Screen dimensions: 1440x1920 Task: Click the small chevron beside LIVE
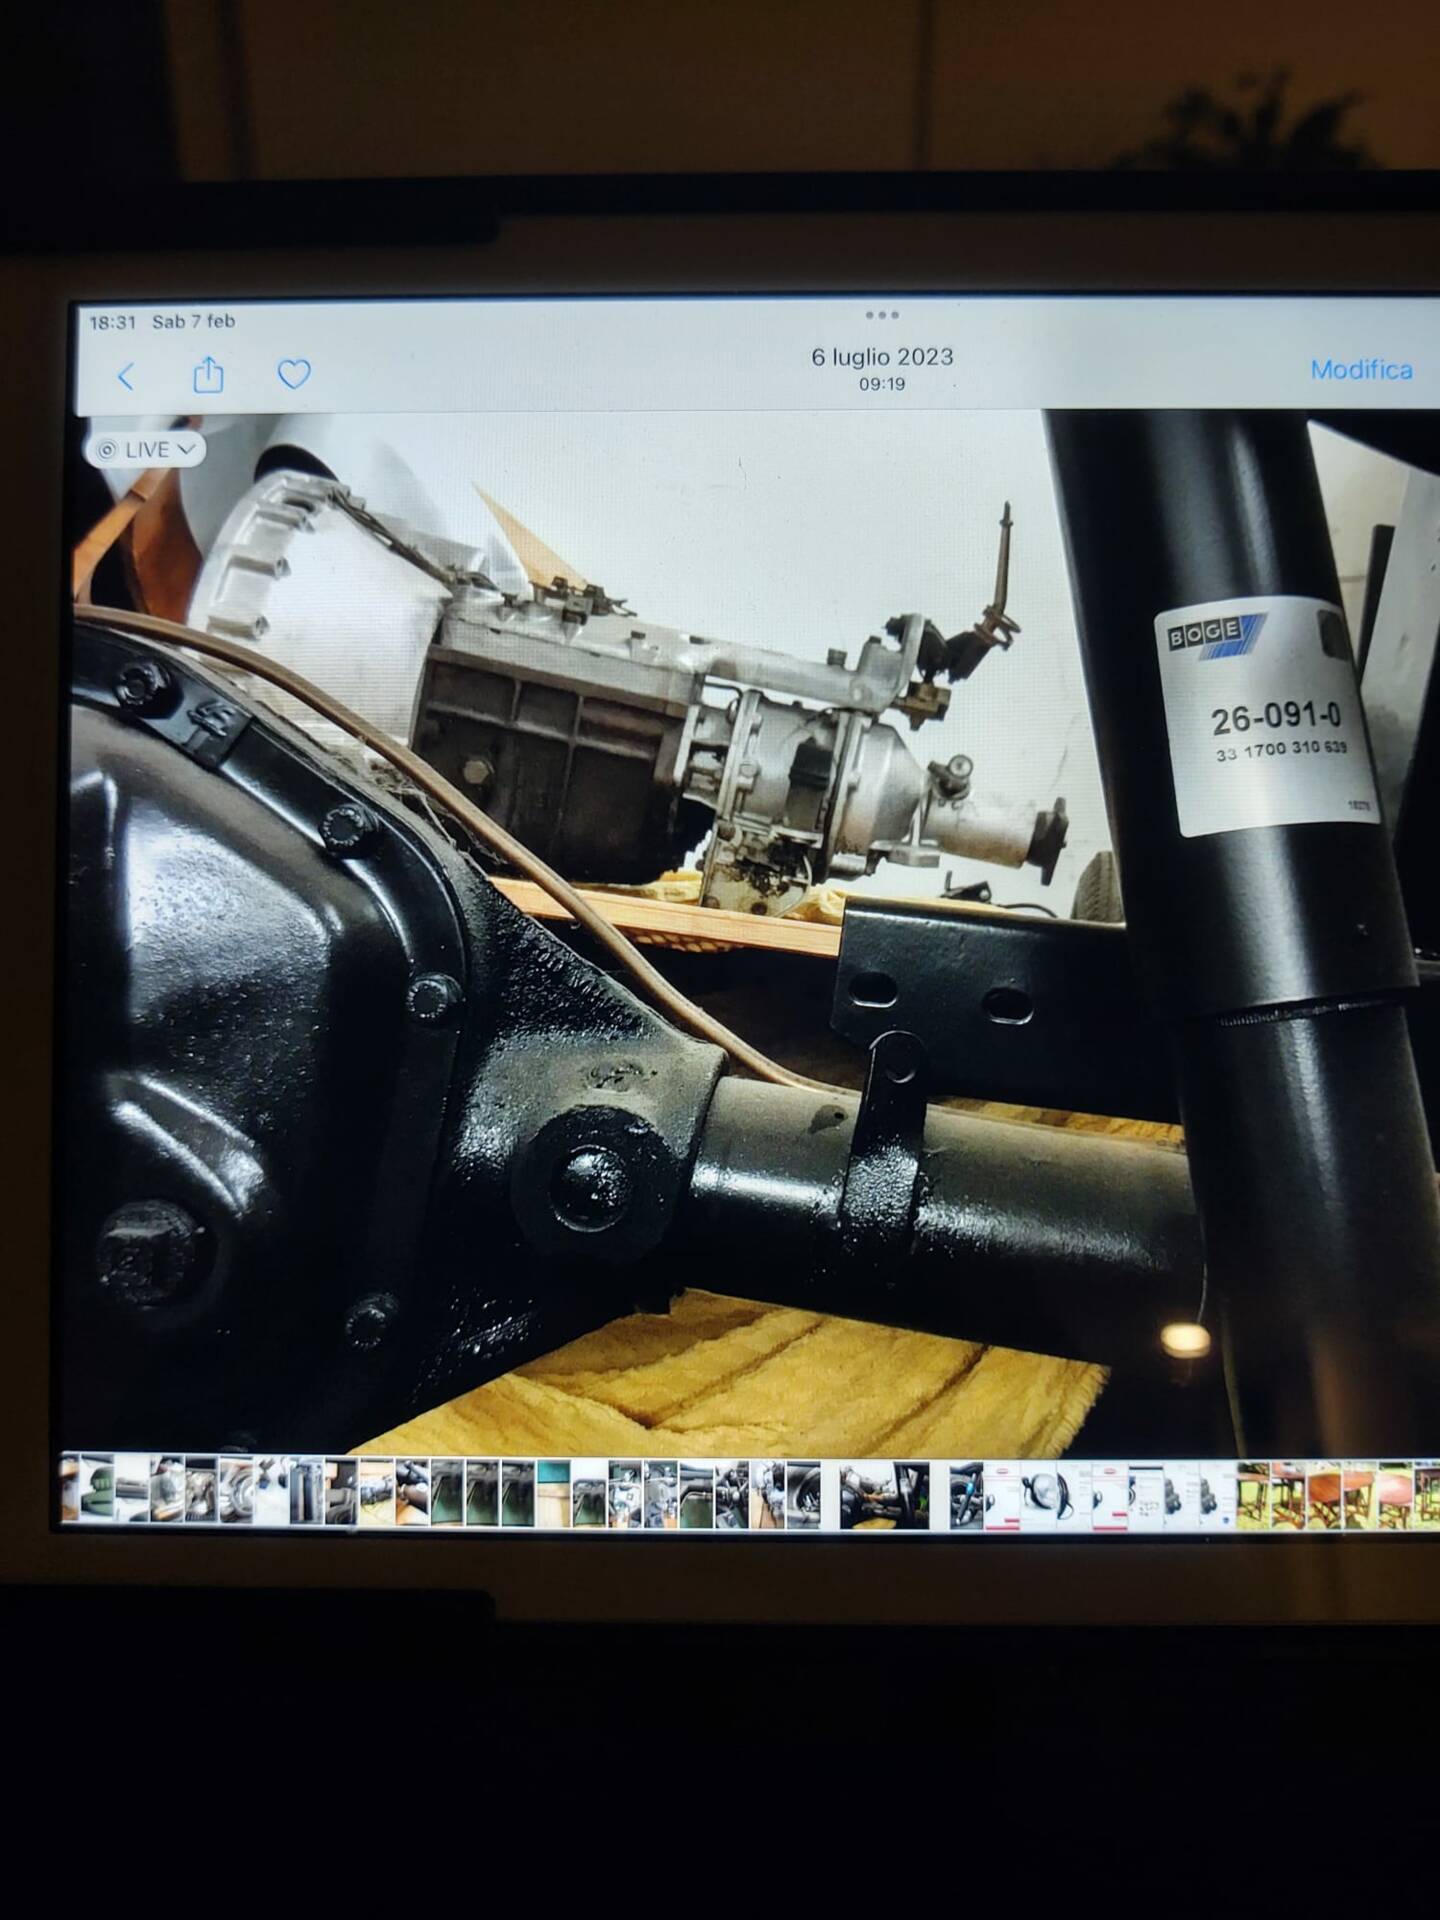point(185,450)
